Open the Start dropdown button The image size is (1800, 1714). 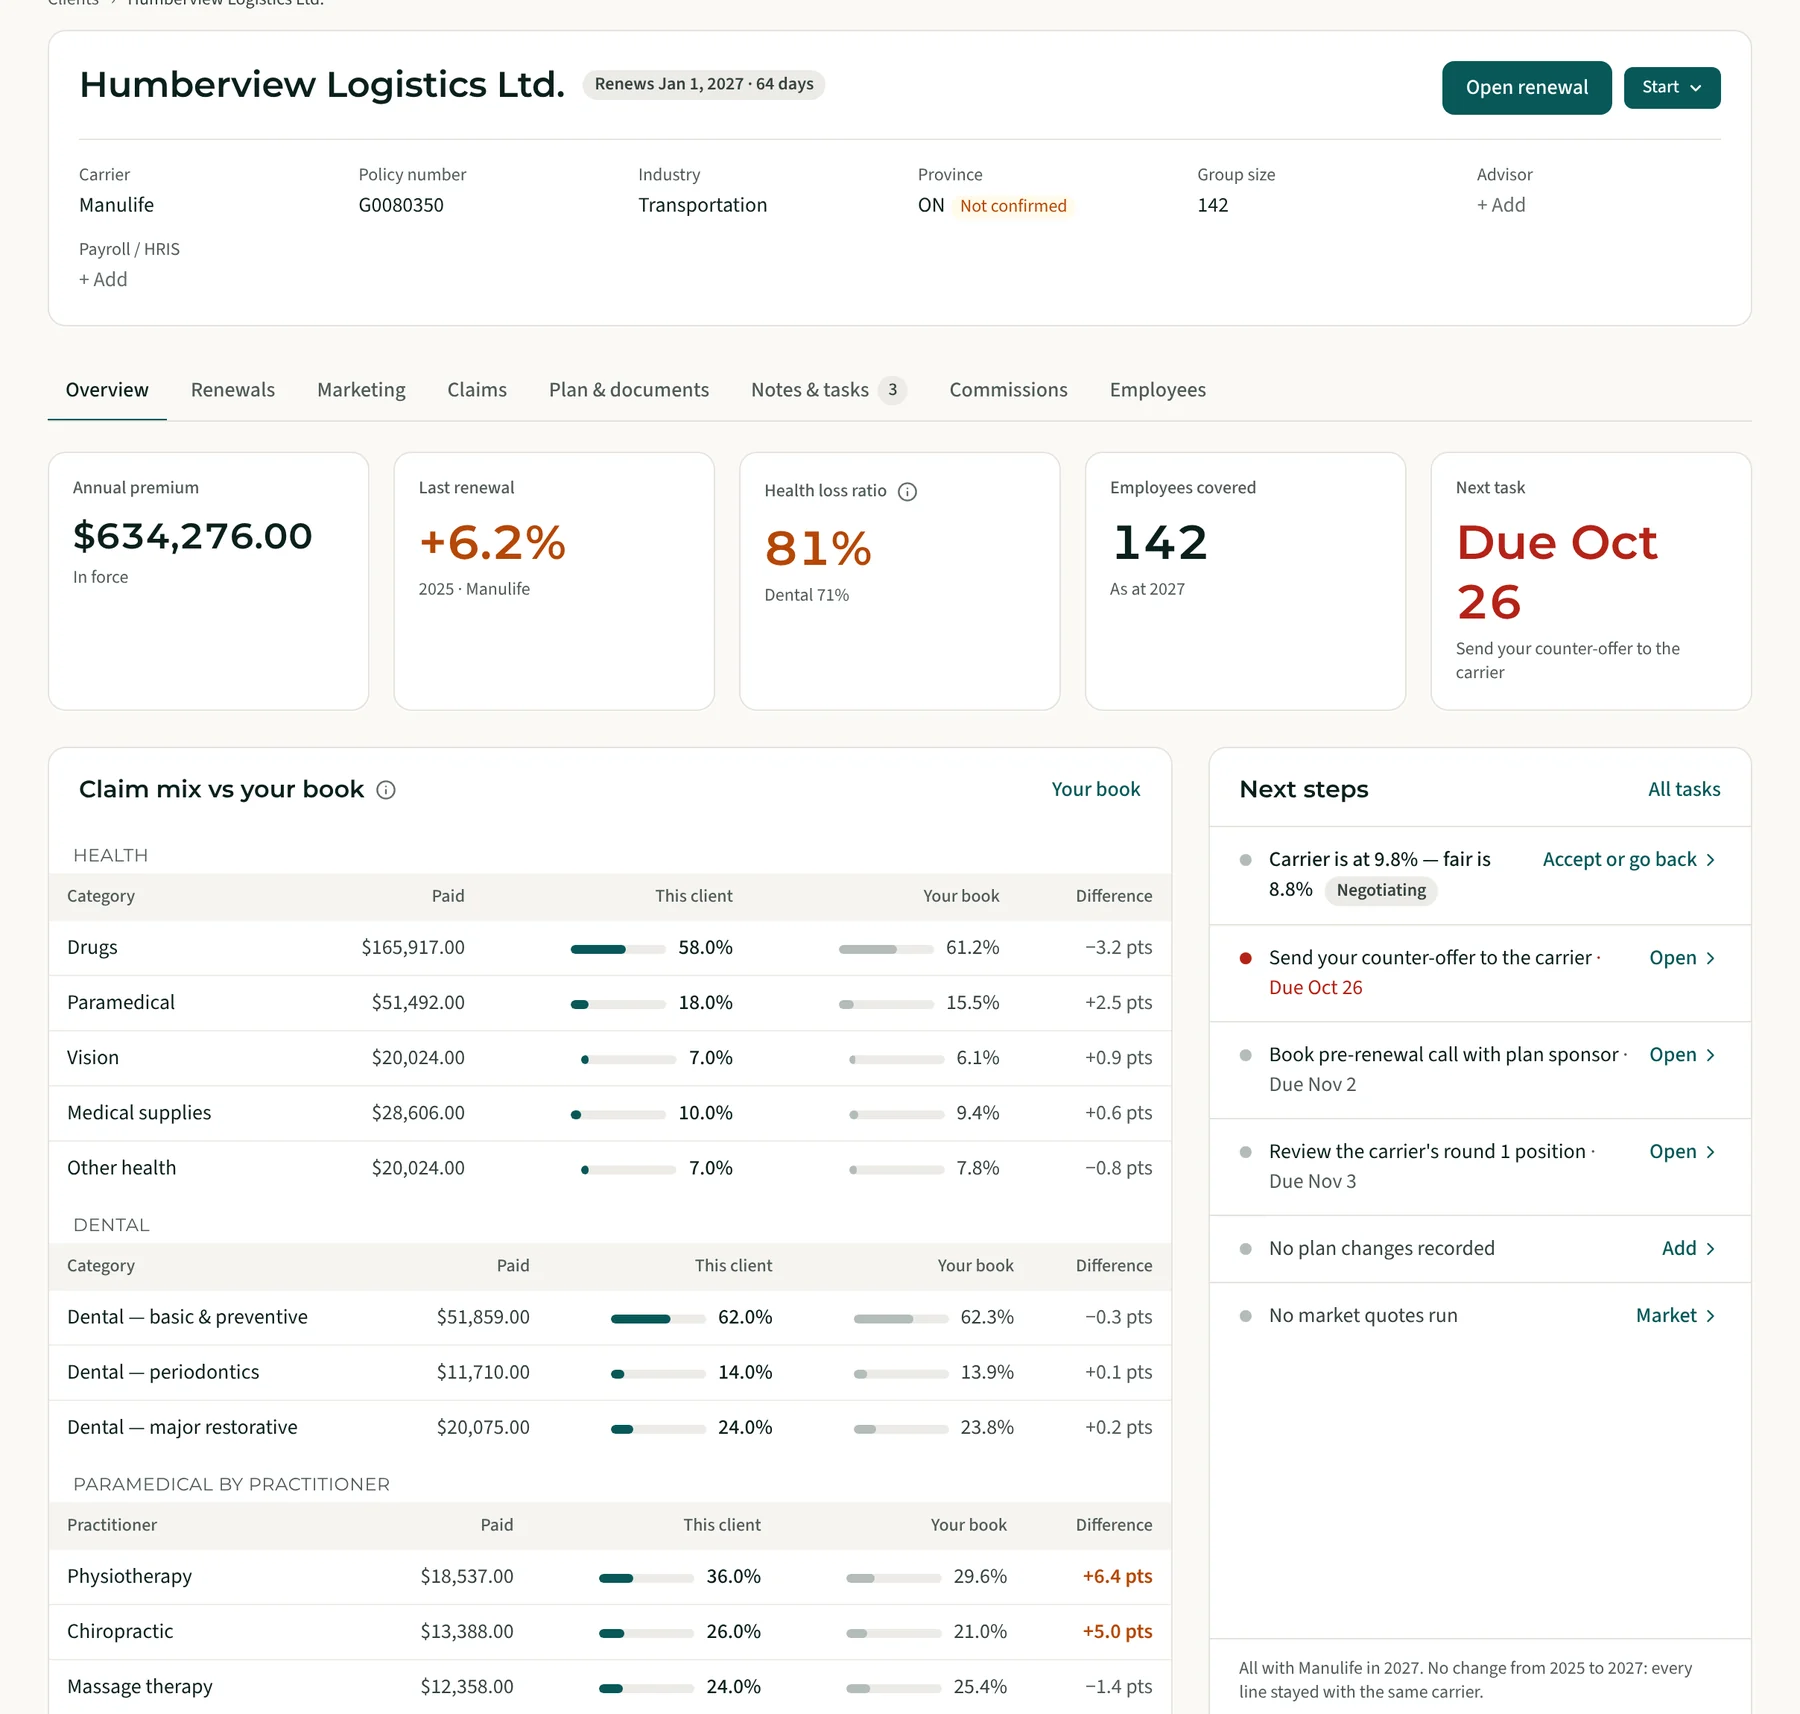[x=1672, y=88]
